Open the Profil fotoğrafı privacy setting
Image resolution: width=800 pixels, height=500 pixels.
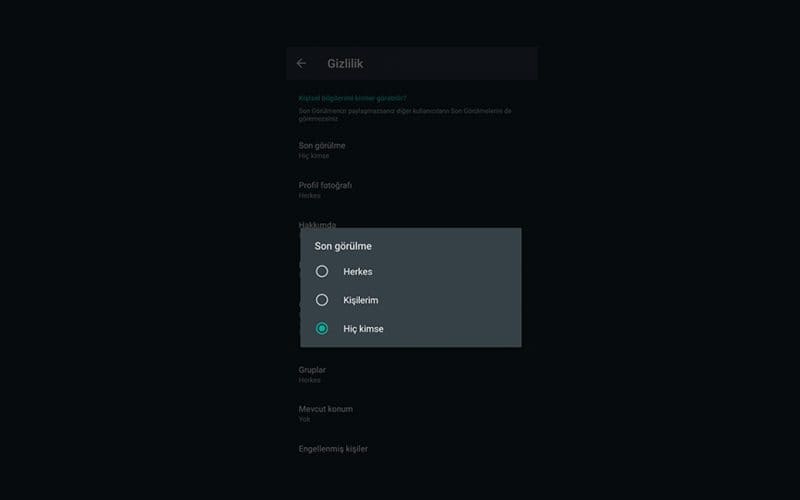point(325,185)
